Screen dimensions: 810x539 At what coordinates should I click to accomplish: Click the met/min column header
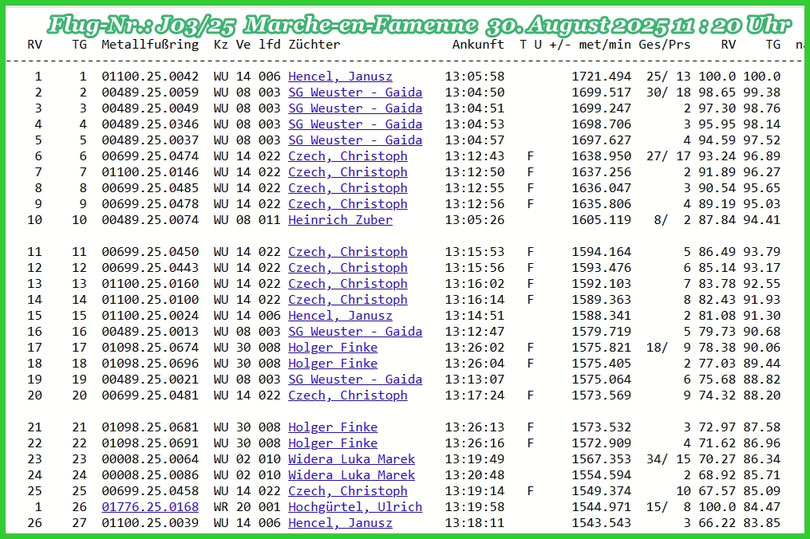click(x=605, y=44)
